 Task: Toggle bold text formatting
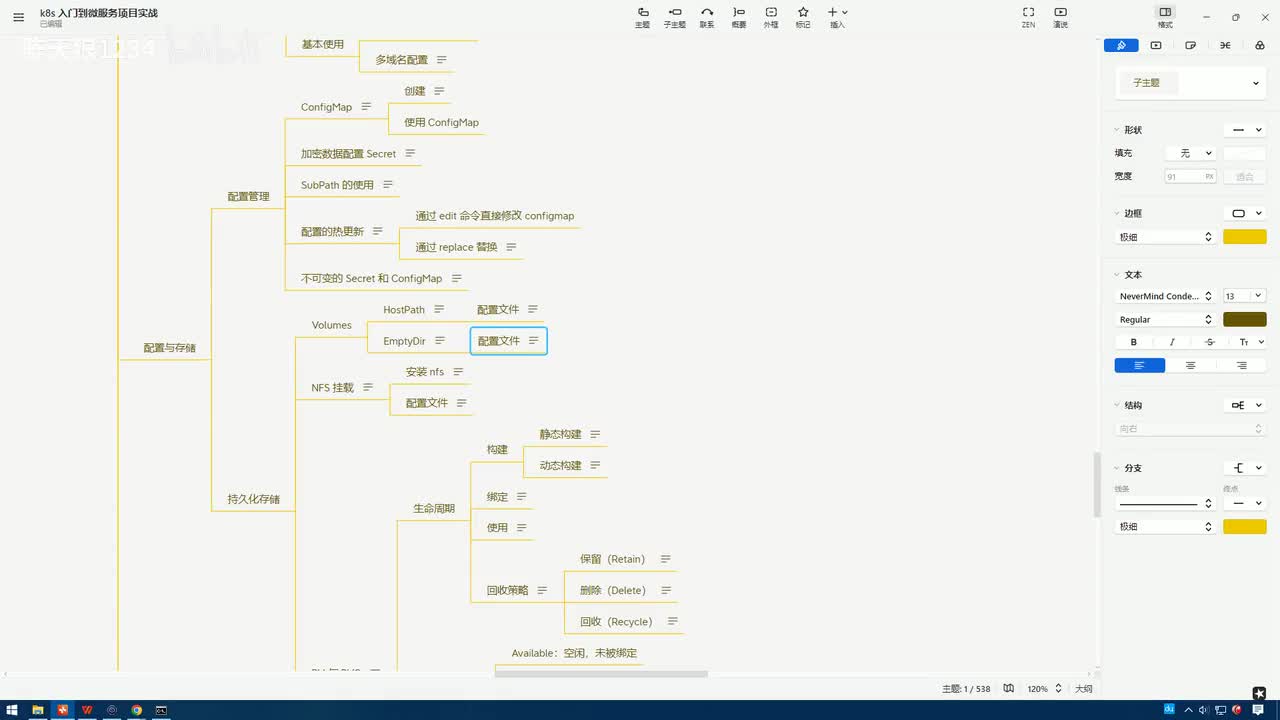click(x=1133, y=342)
